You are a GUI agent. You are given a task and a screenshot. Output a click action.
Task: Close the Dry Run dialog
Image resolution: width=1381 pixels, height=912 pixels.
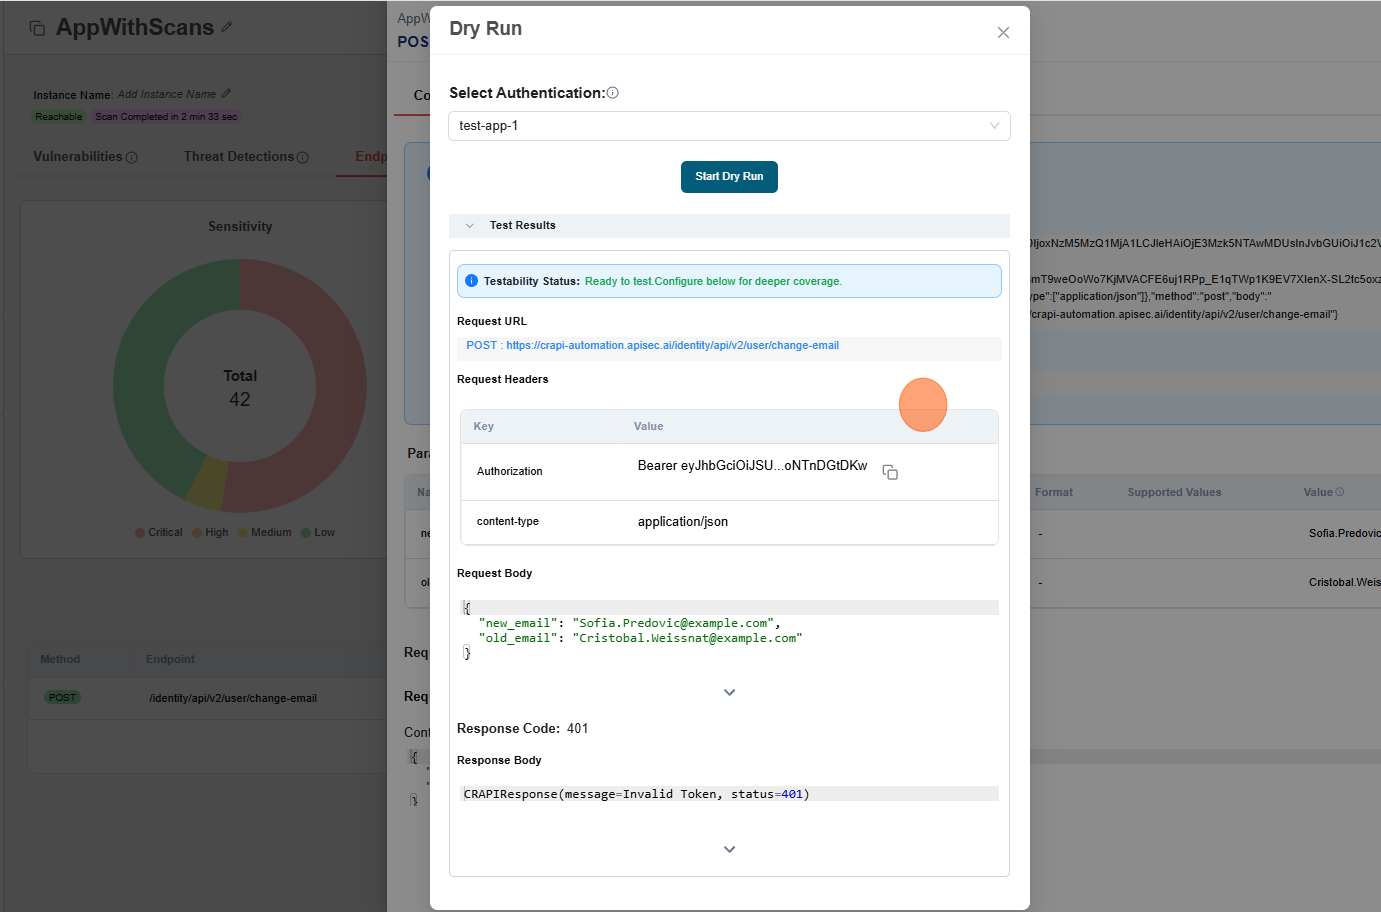(x=1003, y=32)
